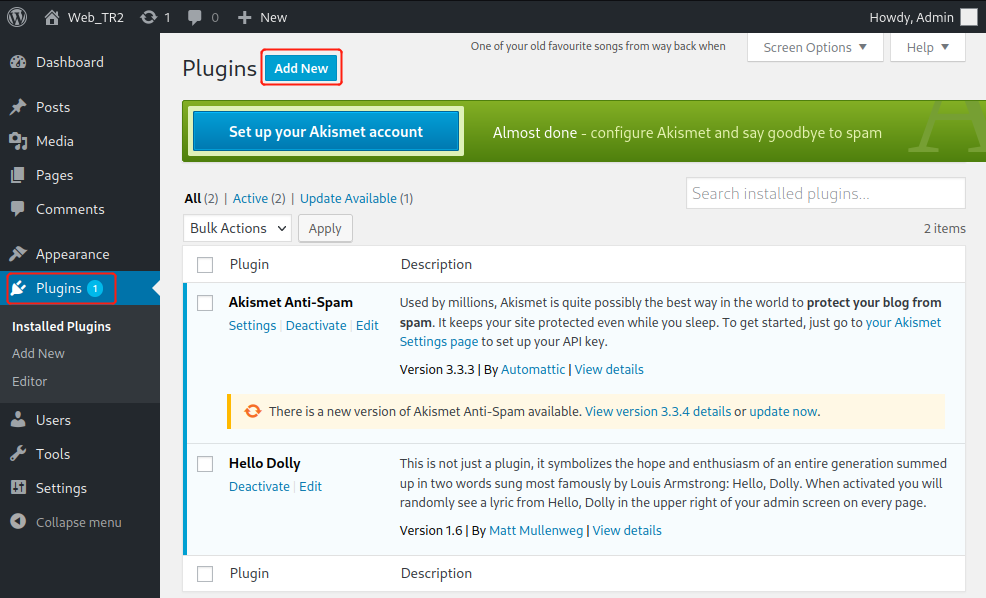Screen dimensions: 986x598
Task: Open the updates icon in admin bar
Action: click(x=149, y=17)
